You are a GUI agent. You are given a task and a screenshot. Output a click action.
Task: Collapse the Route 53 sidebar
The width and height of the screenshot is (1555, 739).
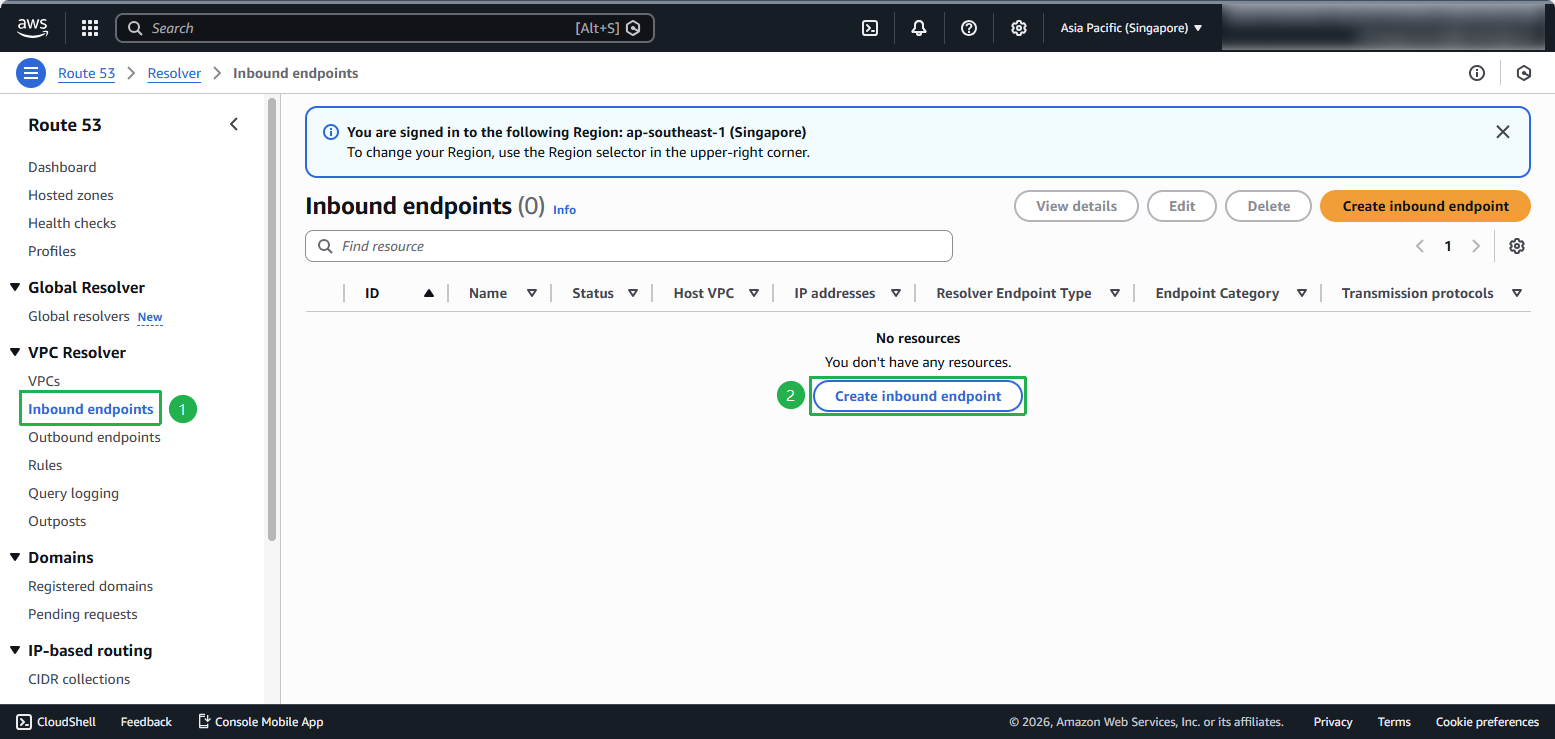coord(234,125)
